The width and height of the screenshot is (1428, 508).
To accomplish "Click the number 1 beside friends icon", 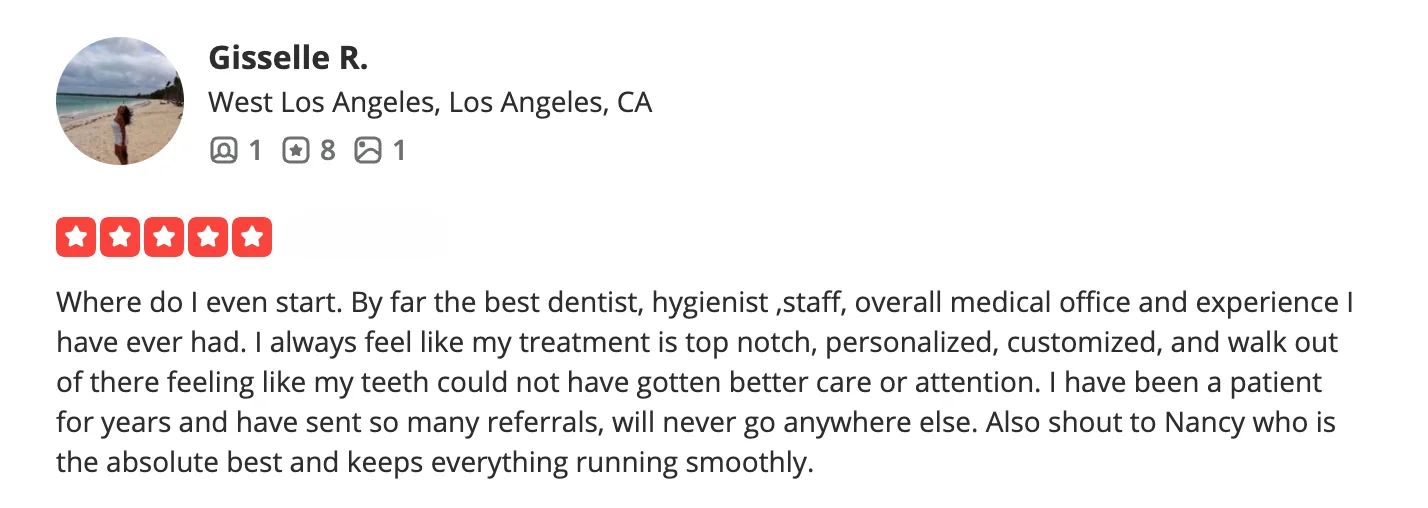I will tap(255, 151).
